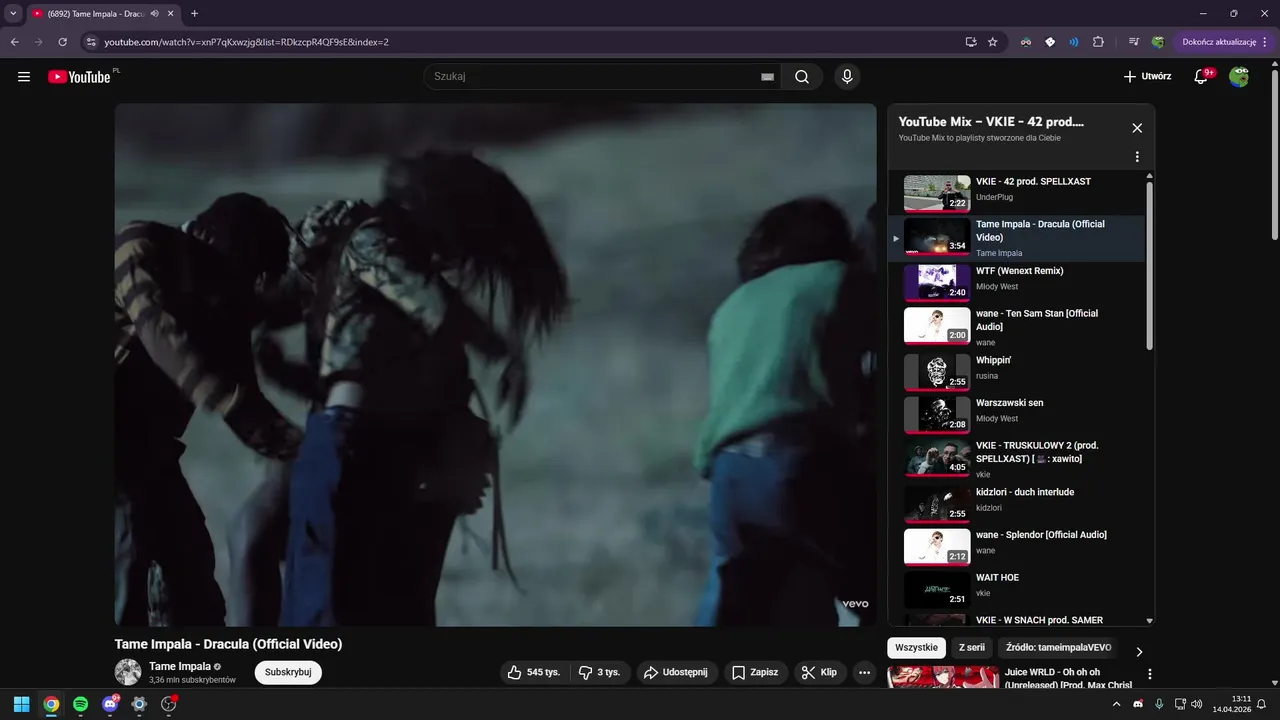Show more filter chips with right arrow
1280x720 pixels.
pos(1139,652)
